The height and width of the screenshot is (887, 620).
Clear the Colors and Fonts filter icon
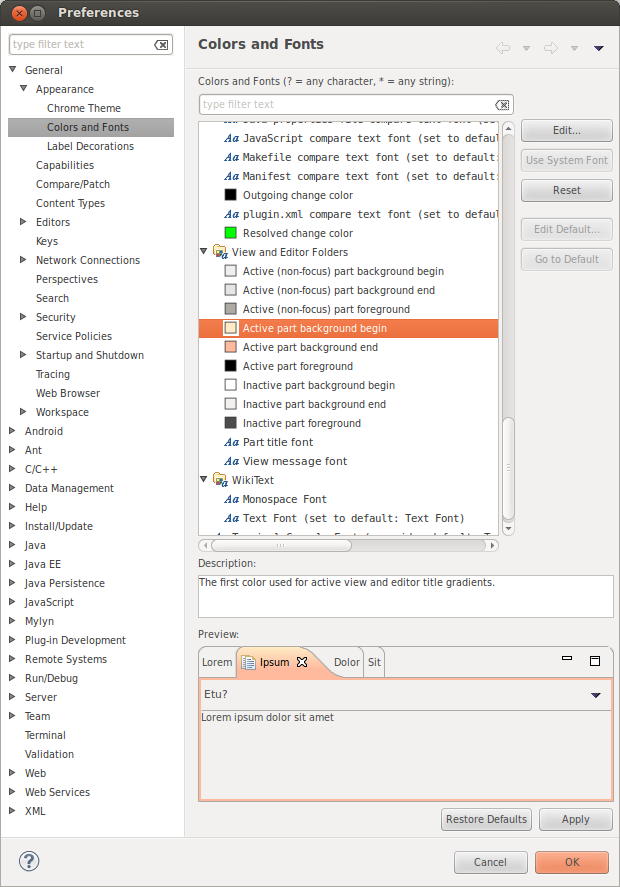(x=502, y=105)
